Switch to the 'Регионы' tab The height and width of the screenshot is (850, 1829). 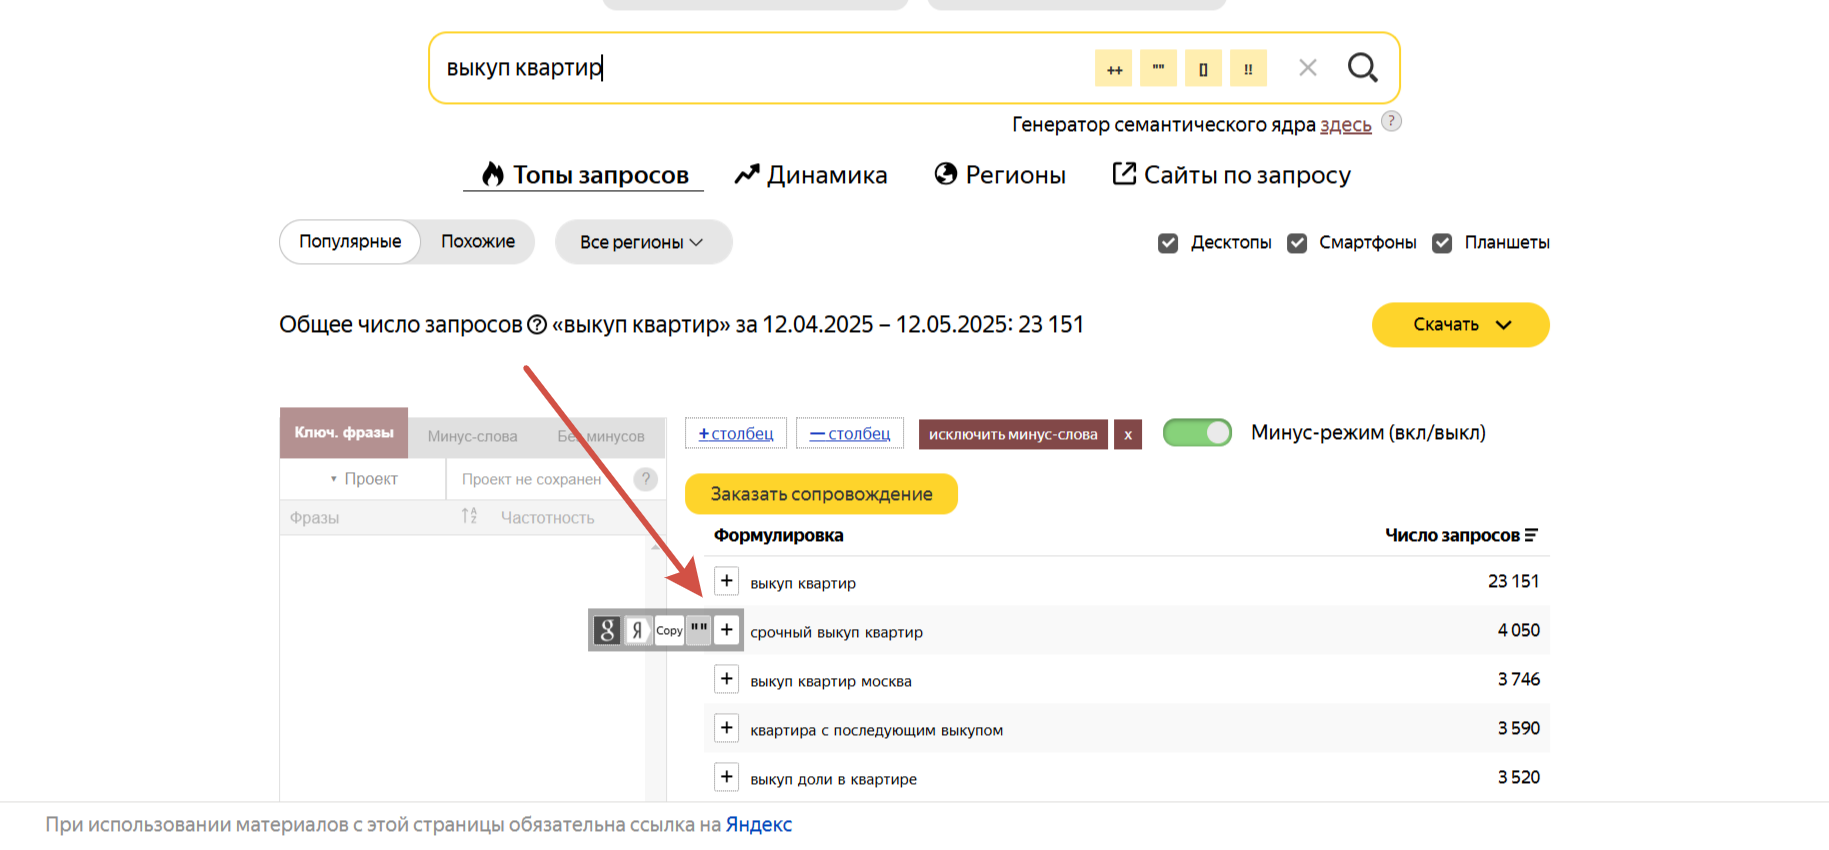tap(1000, 175)
